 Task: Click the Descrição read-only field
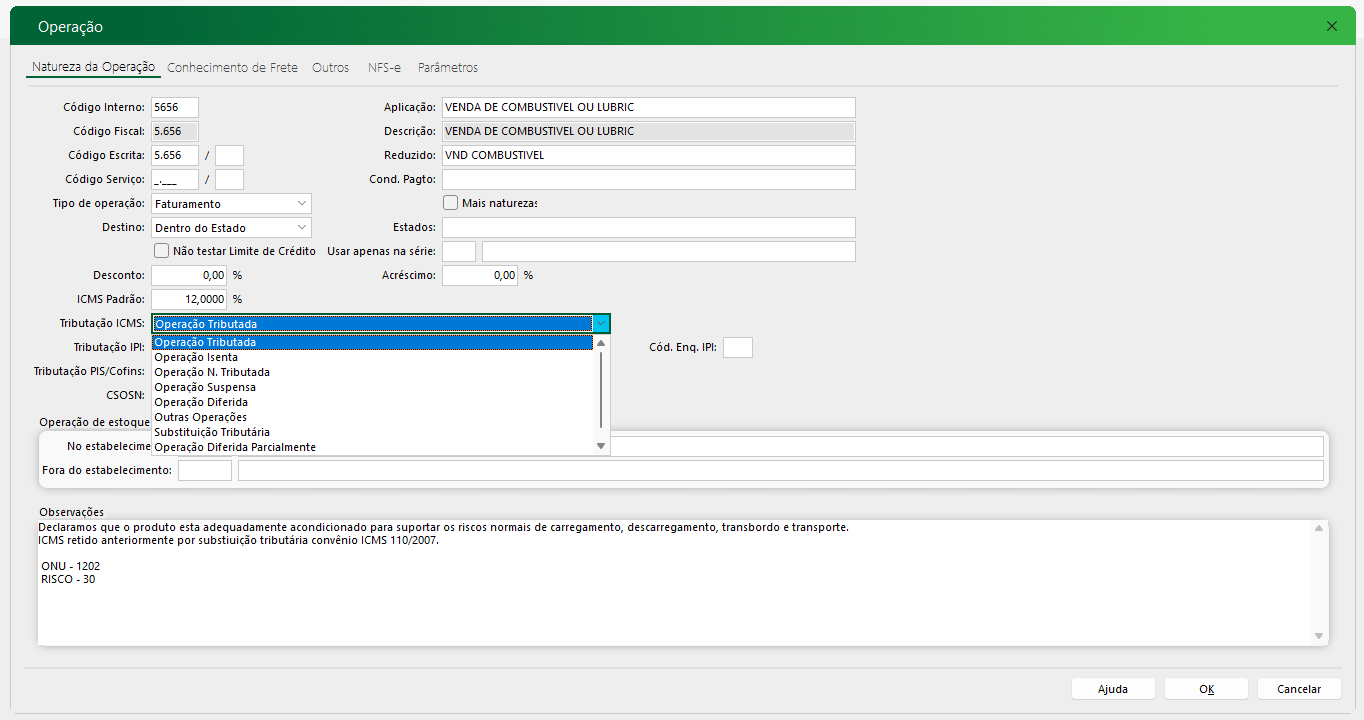coord(649,131)
